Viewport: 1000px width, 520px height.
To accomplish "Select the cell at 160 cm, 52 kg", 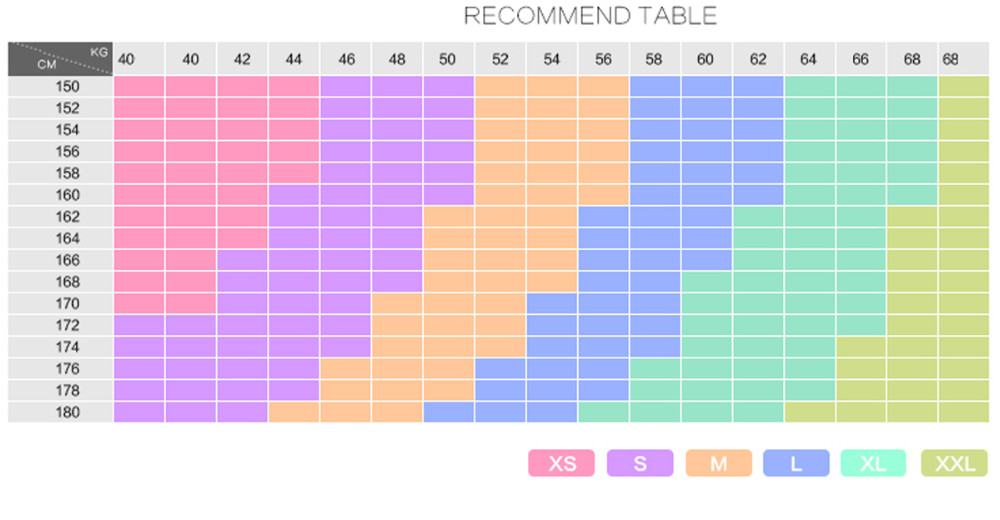I will (x=500, y=195).
